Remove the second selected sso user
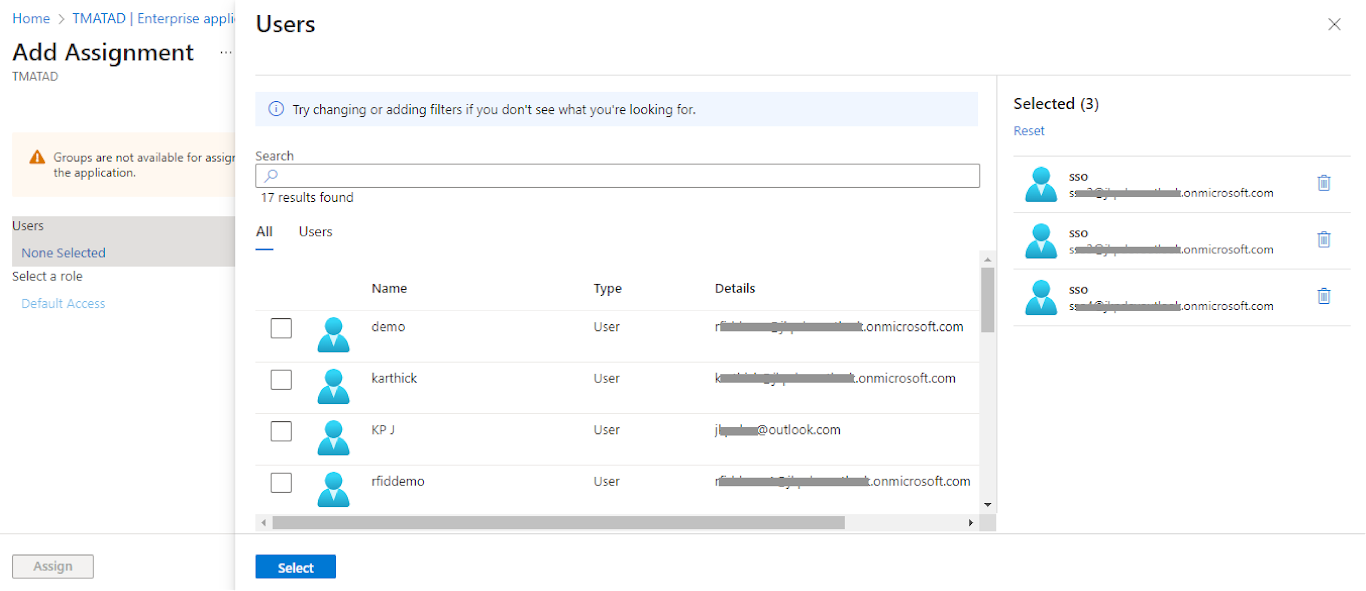Screen dimensions: 1366x591 (x=1324, y=239)
